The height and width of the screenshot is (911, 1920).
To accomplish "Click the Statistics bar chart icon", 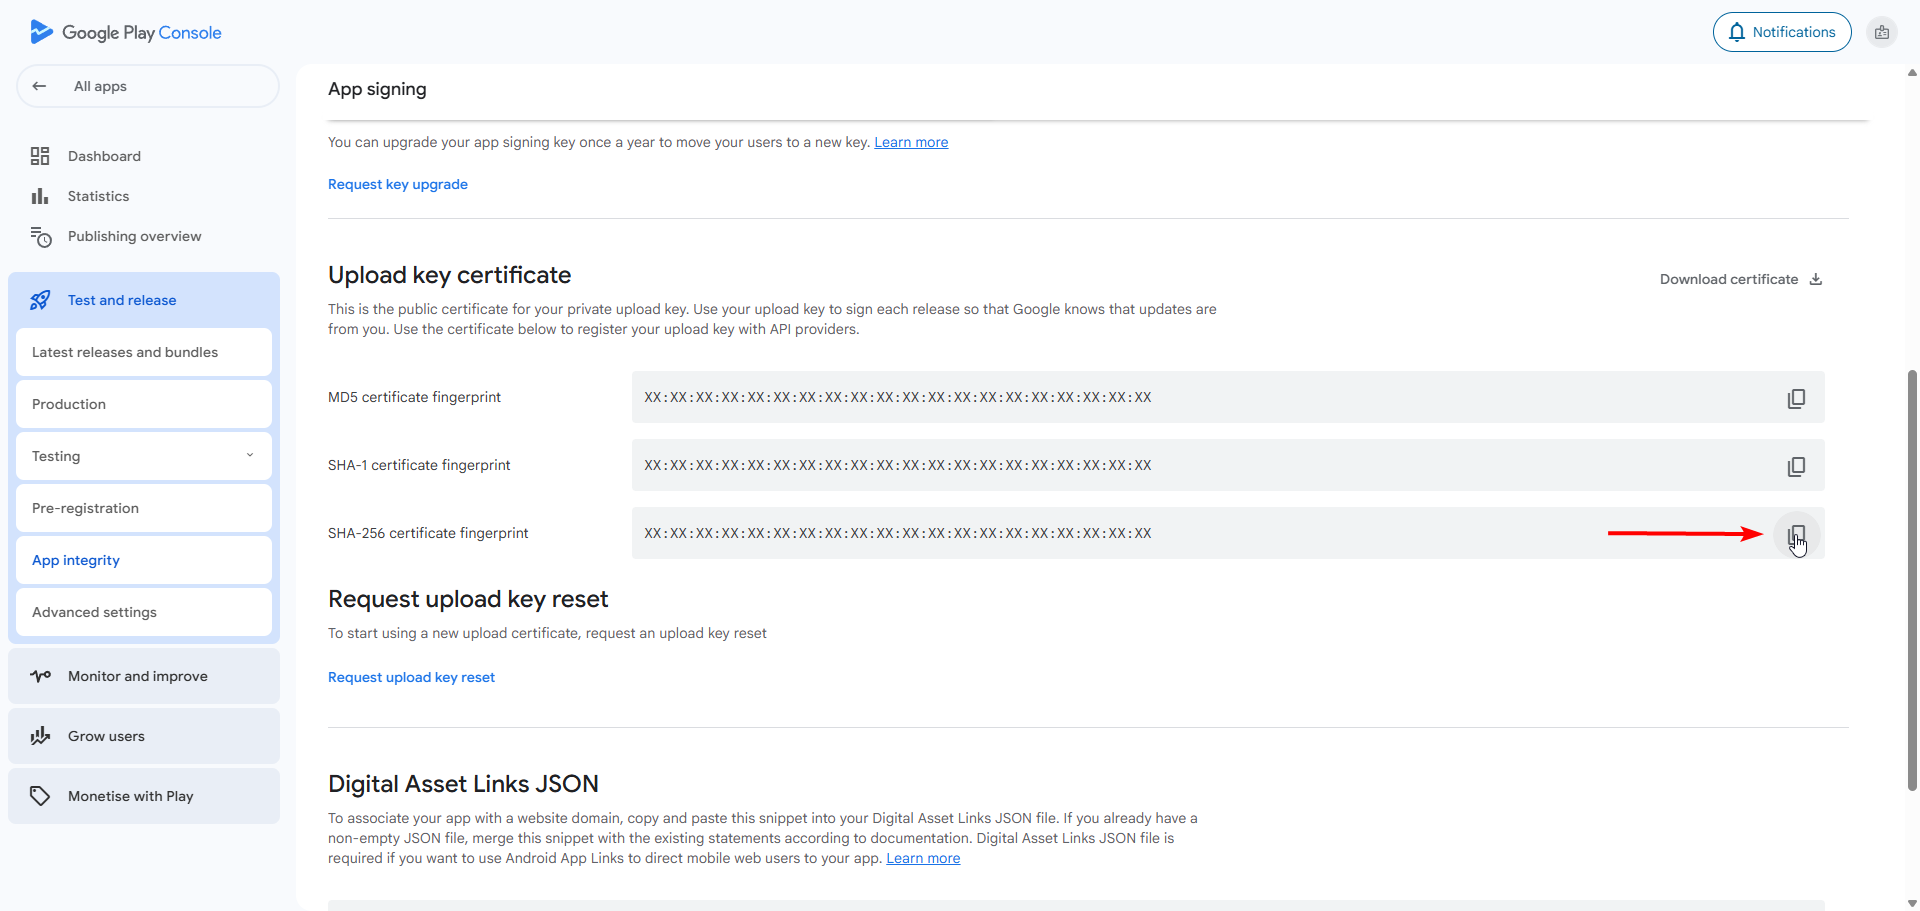I will pyautogui.click(x=40, y=196).
